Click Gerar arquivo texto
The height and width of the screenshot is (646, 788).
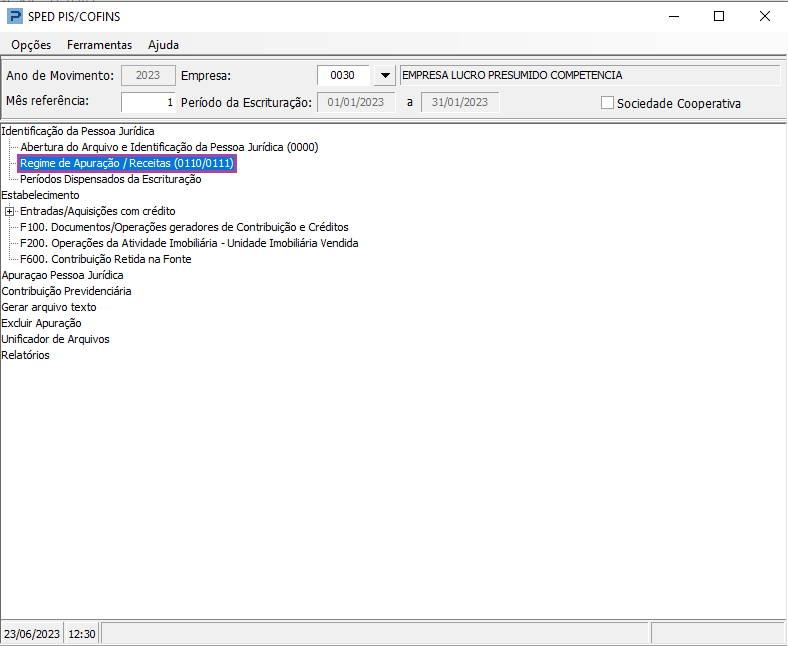coord(49,307)
